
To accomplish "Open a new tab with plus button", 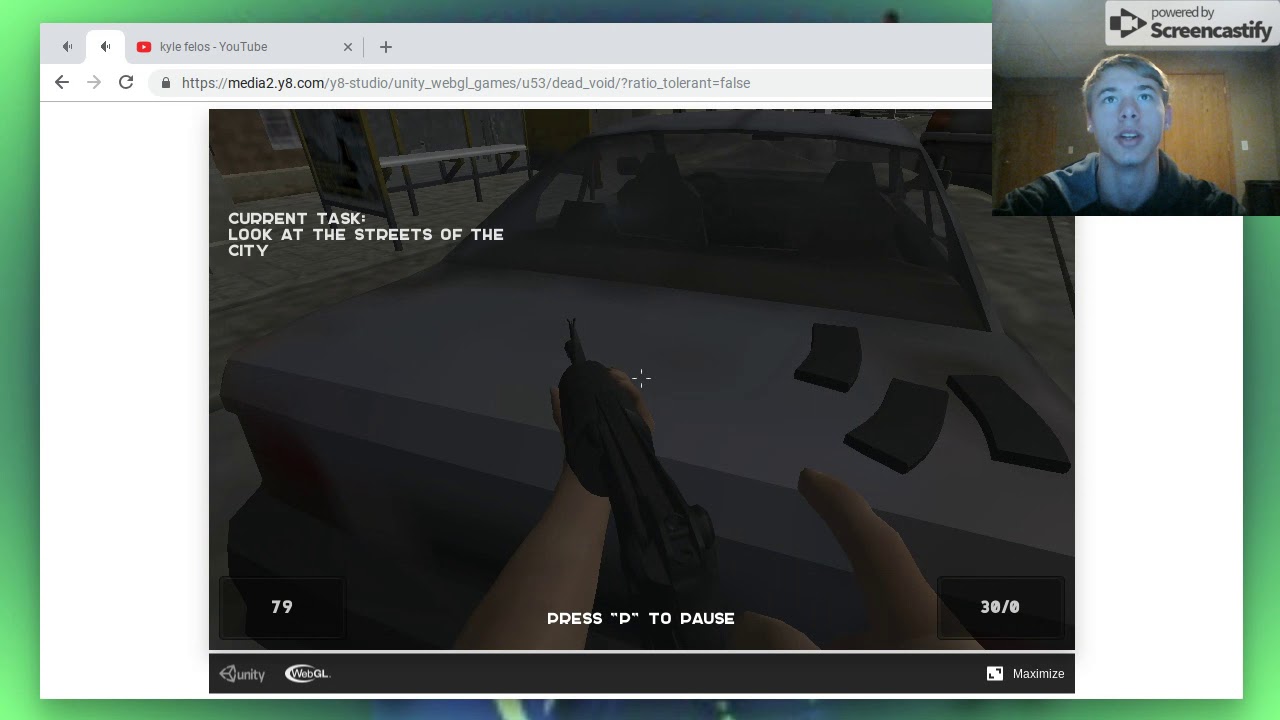I will (386, 47).
